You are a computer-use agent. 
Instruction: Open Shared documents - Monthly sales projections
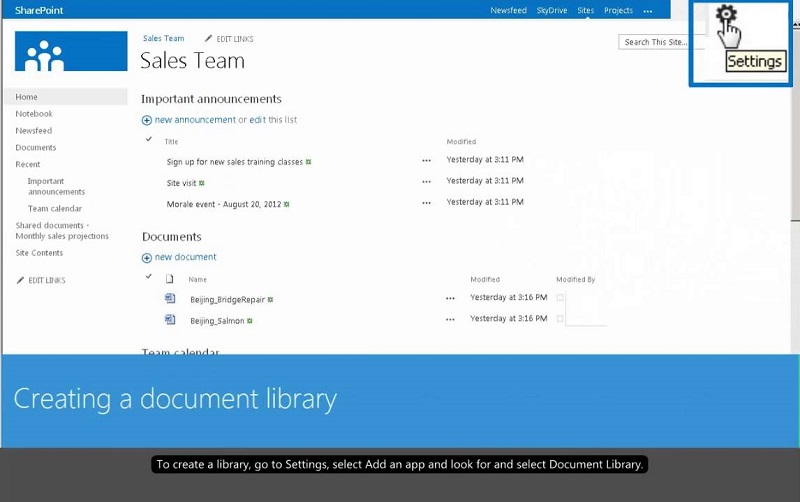[62, 231]
